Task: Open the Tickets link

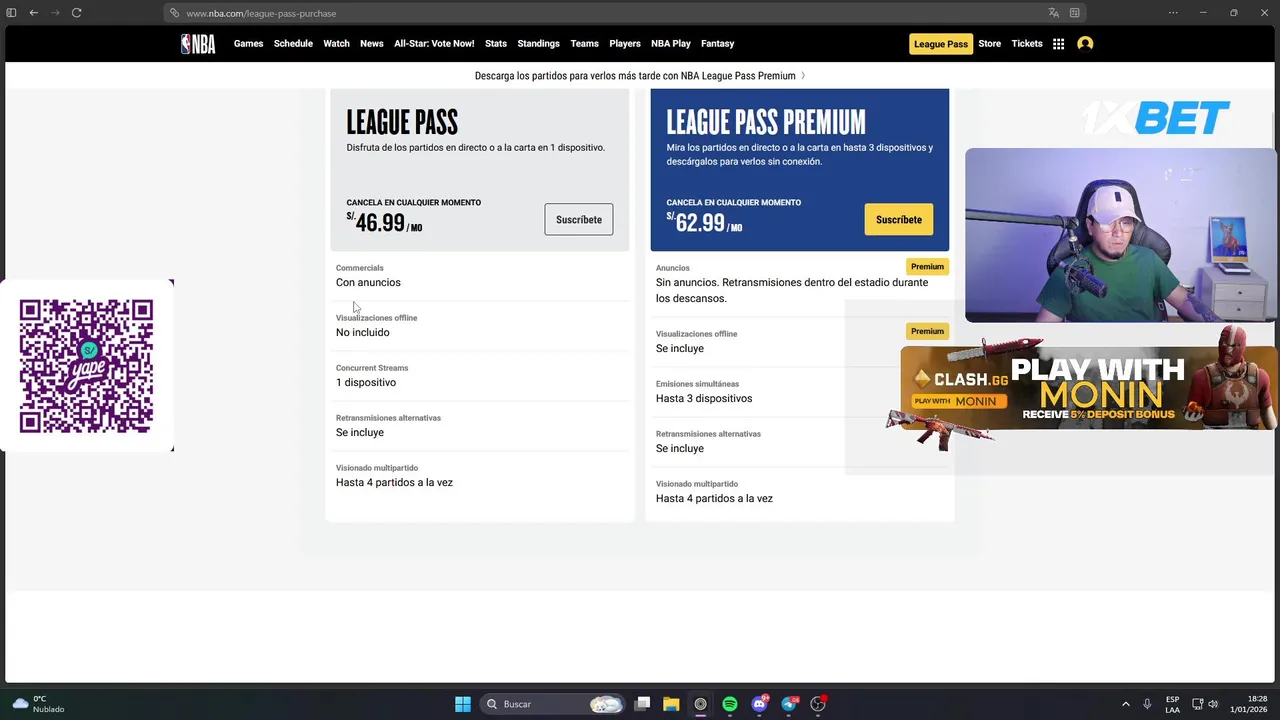Action: 1027,44
